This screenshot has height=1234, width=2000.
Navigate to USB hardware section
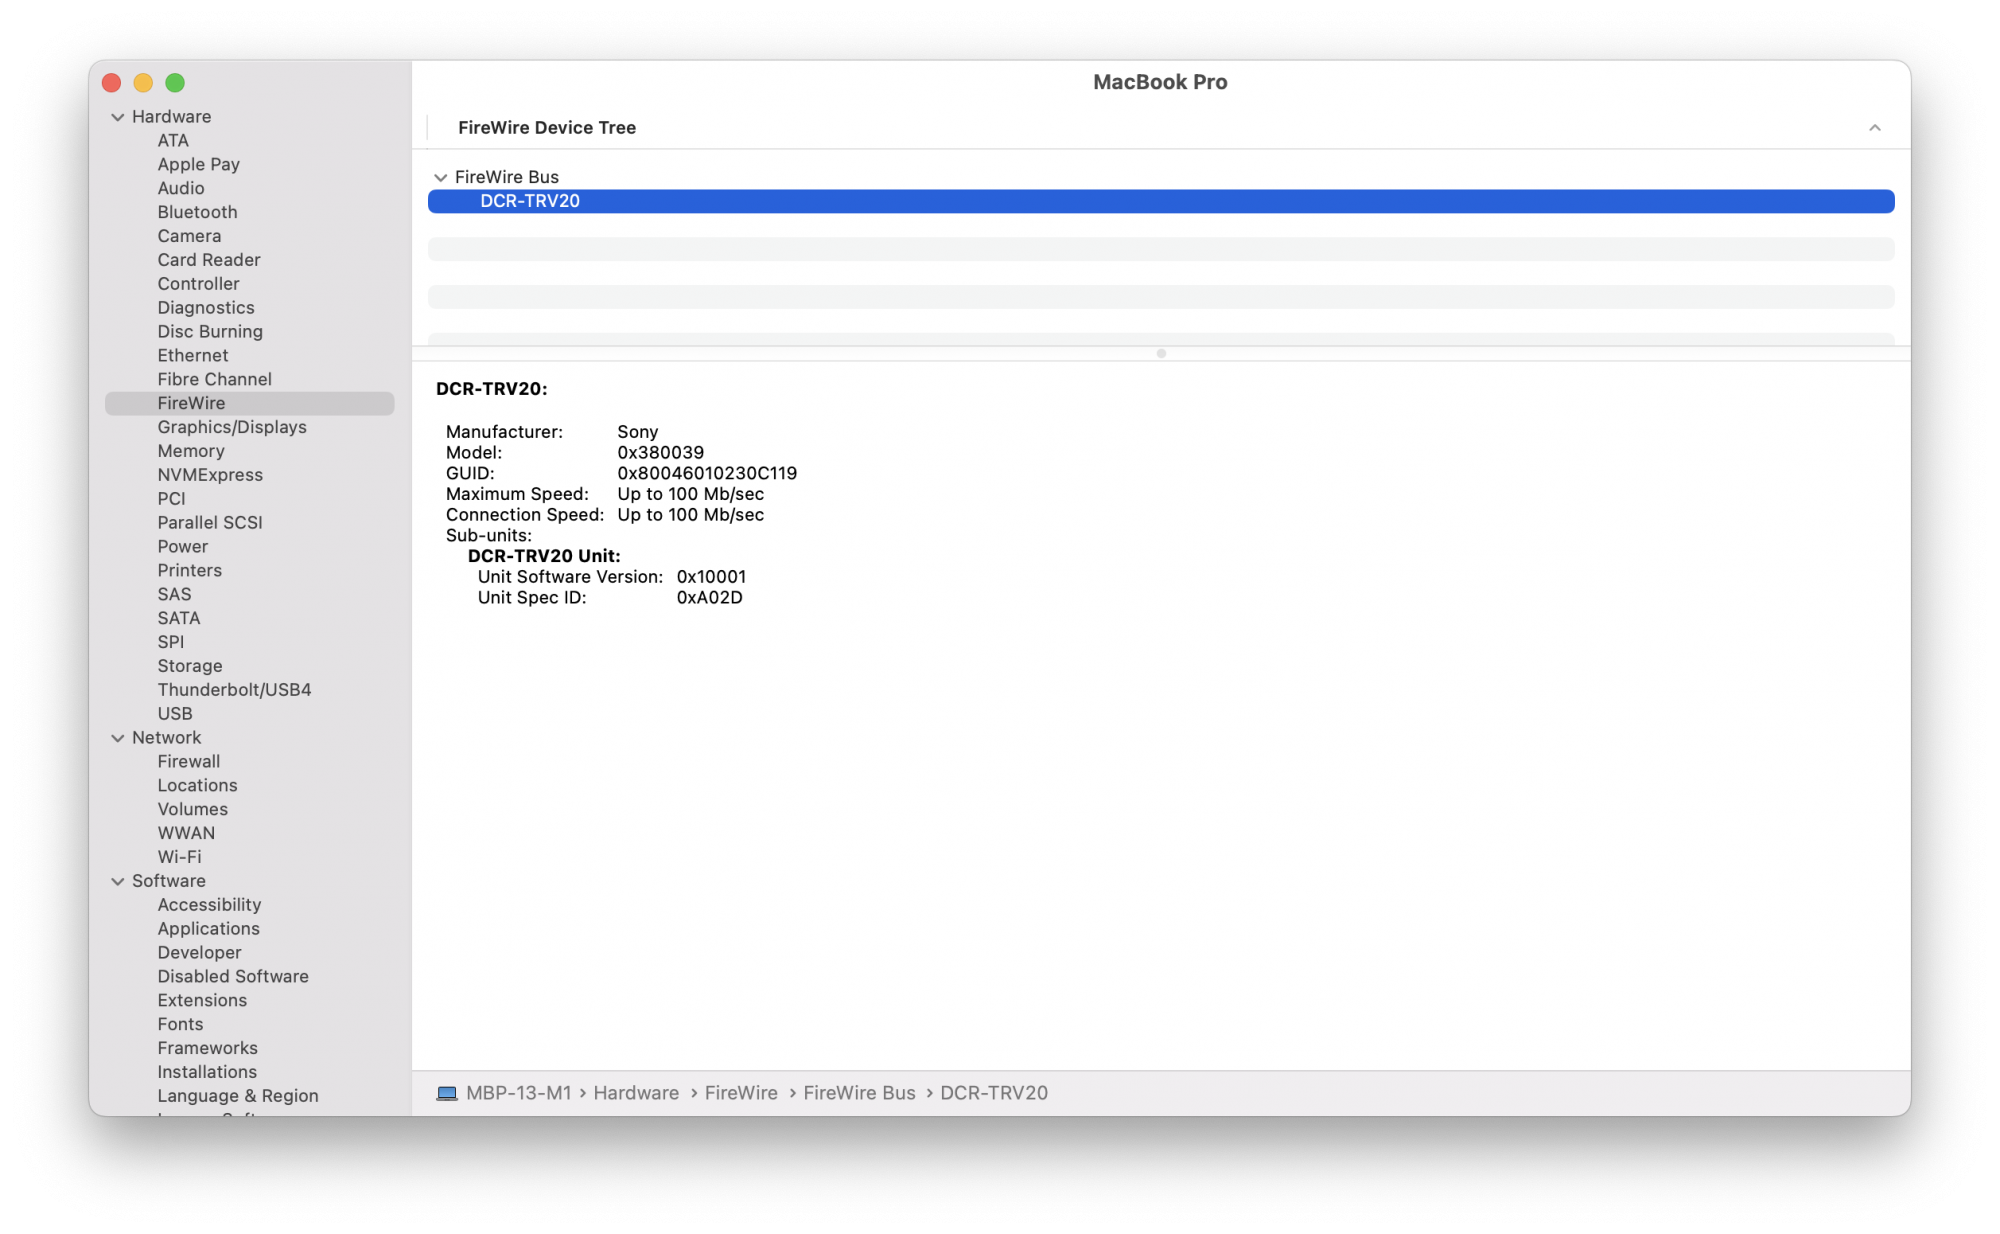[x=174, y=713]
